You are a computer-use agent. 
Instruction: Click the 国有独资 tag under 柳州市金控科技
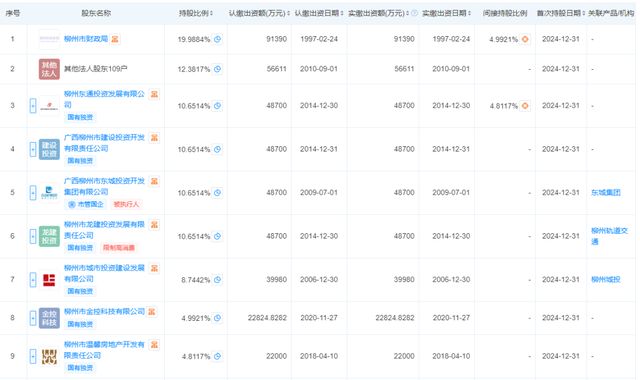point(80,324)
